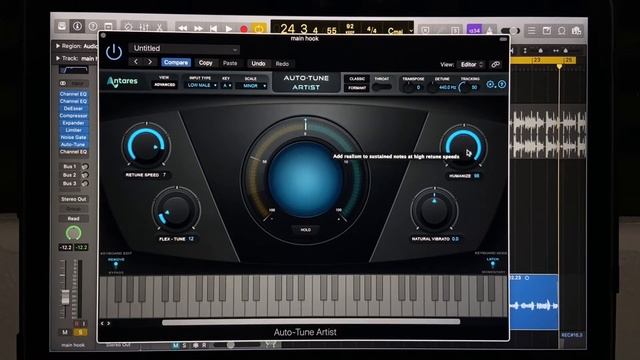Click the Tracking knob

click(464, 87)
